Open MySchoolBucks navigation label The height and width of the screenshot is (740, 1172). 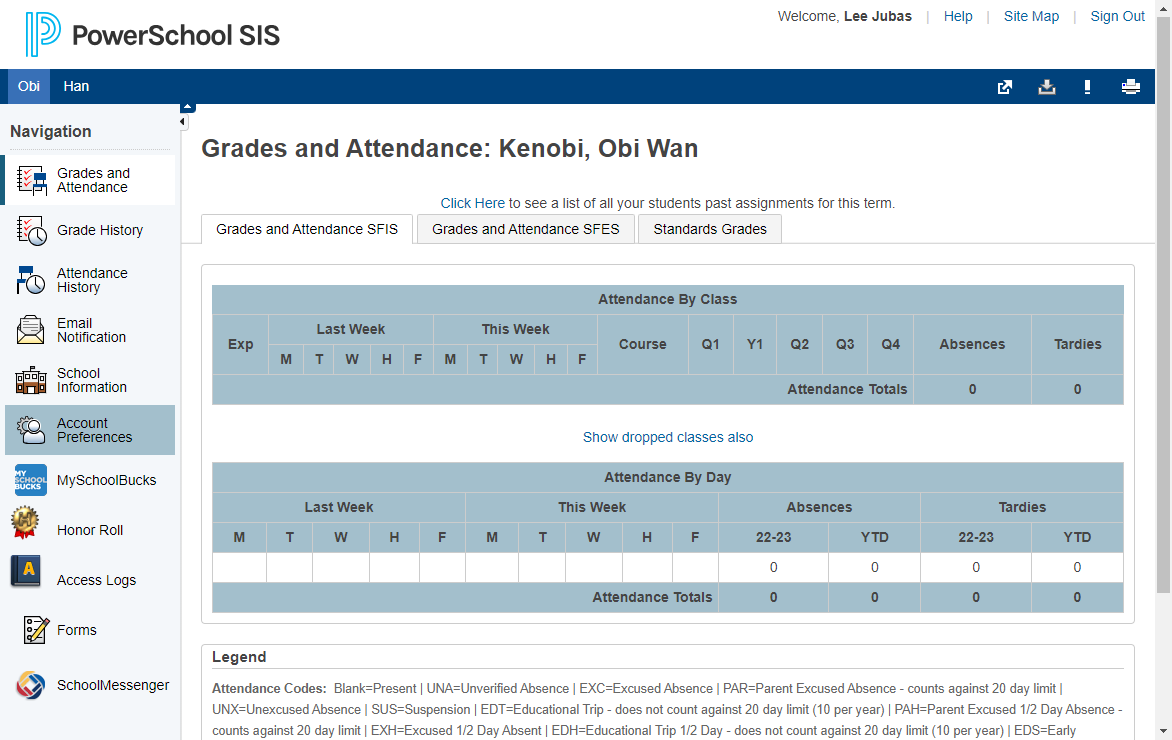click(107, 480)
